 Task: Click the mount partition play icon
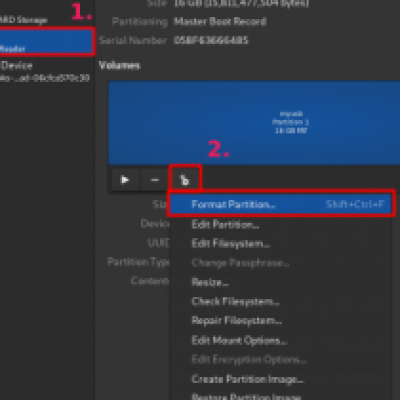coord(125,180)
